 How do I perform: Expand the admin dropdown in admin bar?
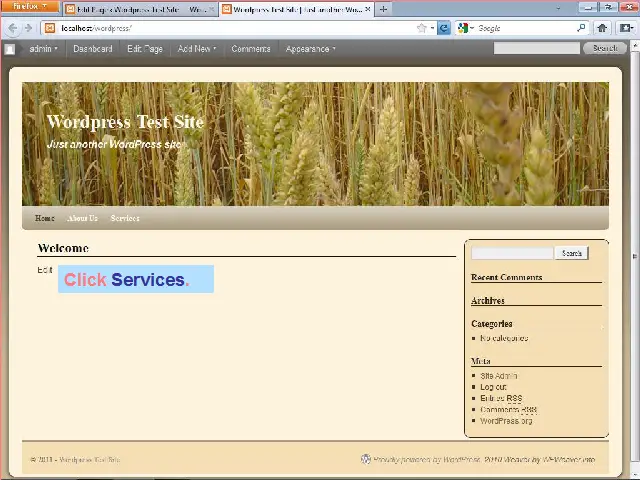(x=44, y=49)
